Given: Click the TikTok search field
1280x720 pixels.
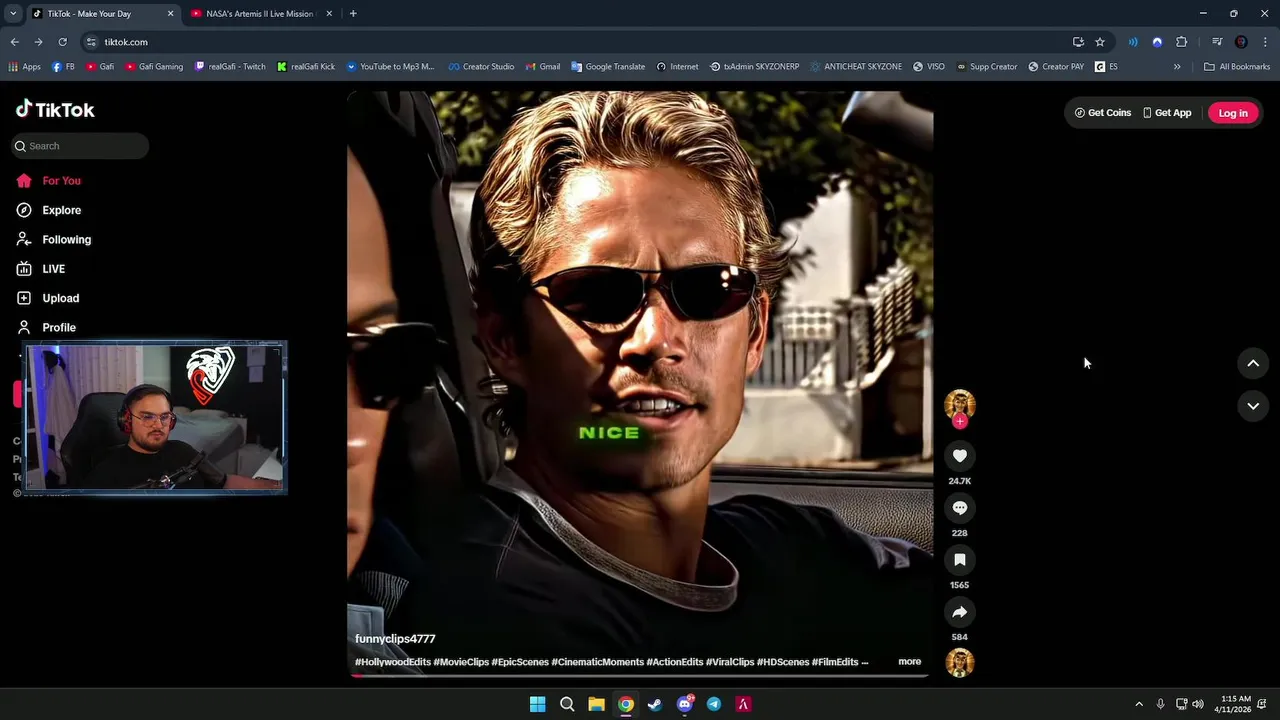Looking at the screenshot, I should pyautogui.click(x=80, y=146).
